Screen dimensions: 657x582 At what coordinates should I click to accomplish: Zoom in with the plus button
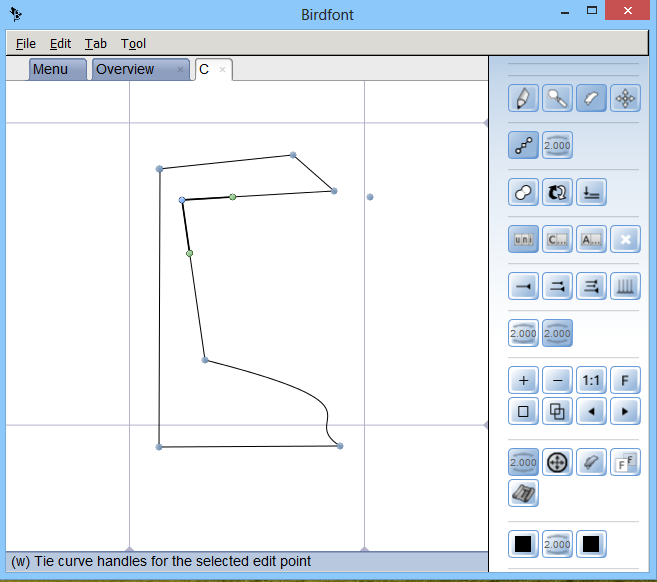click(x=523, y=380)
